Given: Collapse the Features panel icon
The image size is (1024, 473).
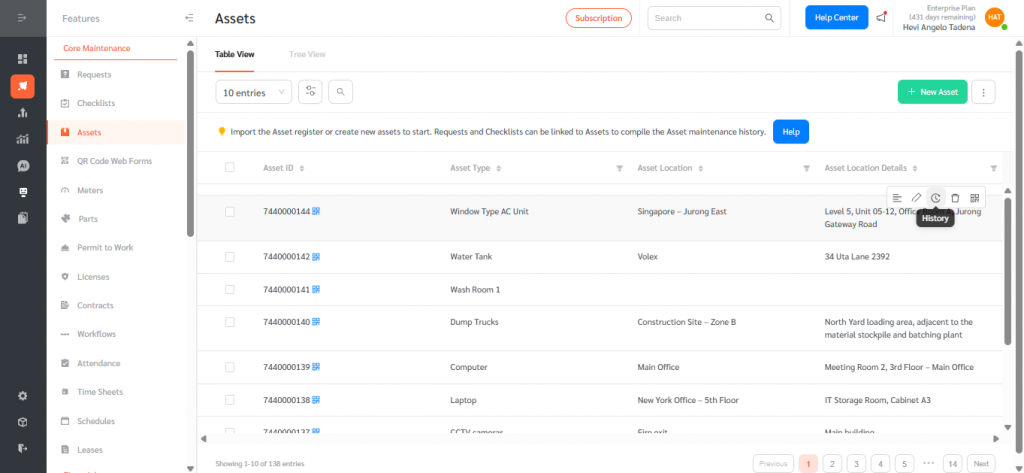Looking at the screenshot, I should click(x=189, y=18).
